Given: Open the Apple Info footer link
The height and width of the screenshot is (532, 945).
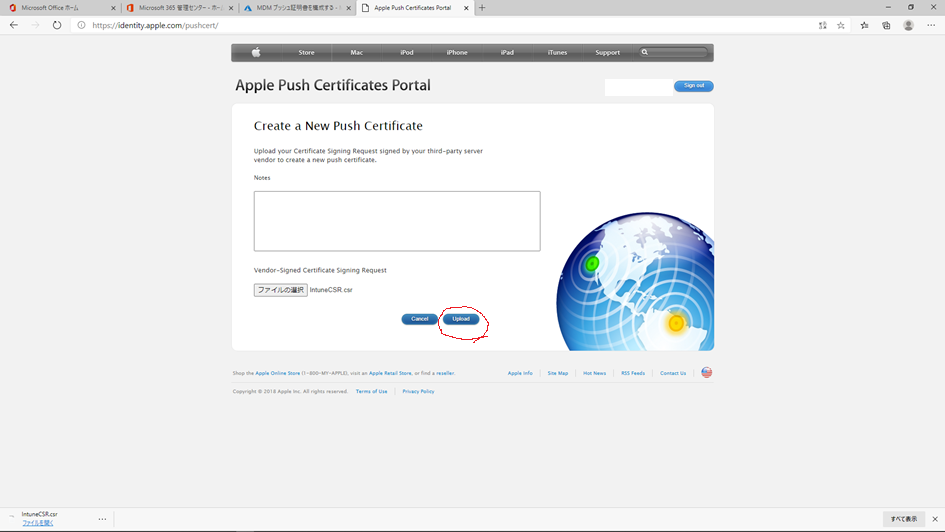Looking at the screenshot, I should (x=520, y=373).
